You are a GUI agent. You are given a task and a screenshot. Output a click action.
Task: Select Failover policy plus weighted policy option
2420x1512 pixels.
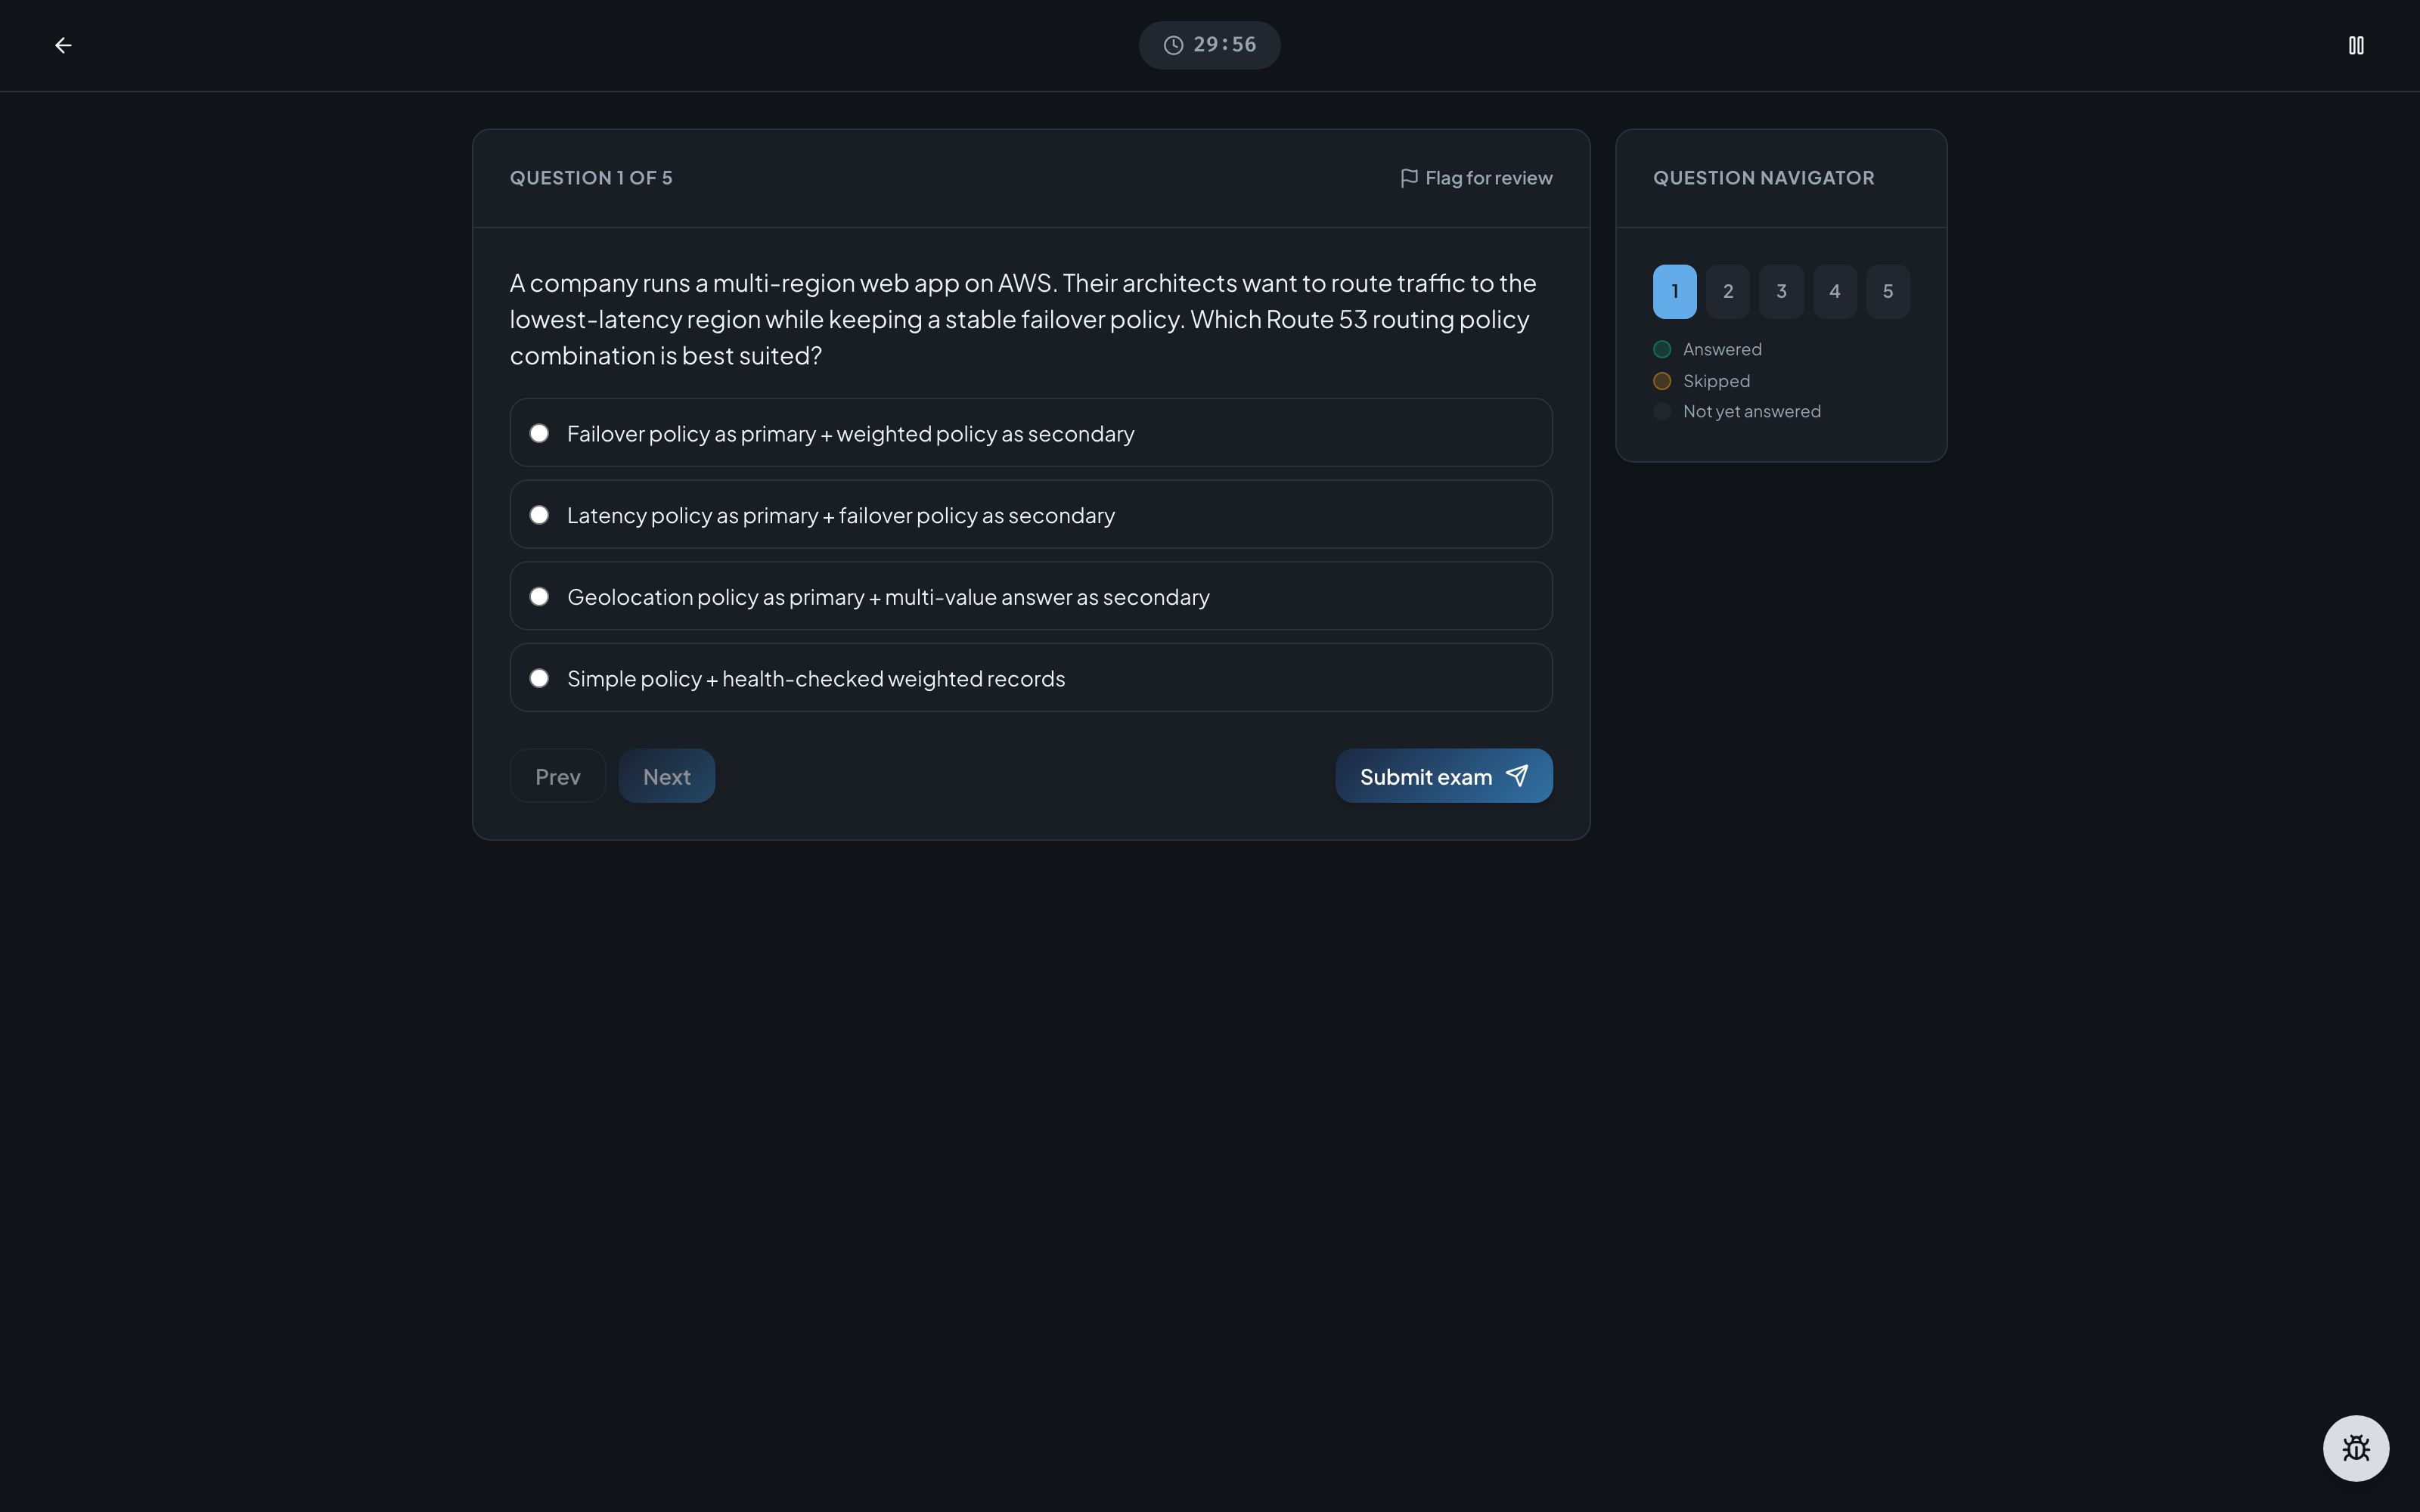1031,433
